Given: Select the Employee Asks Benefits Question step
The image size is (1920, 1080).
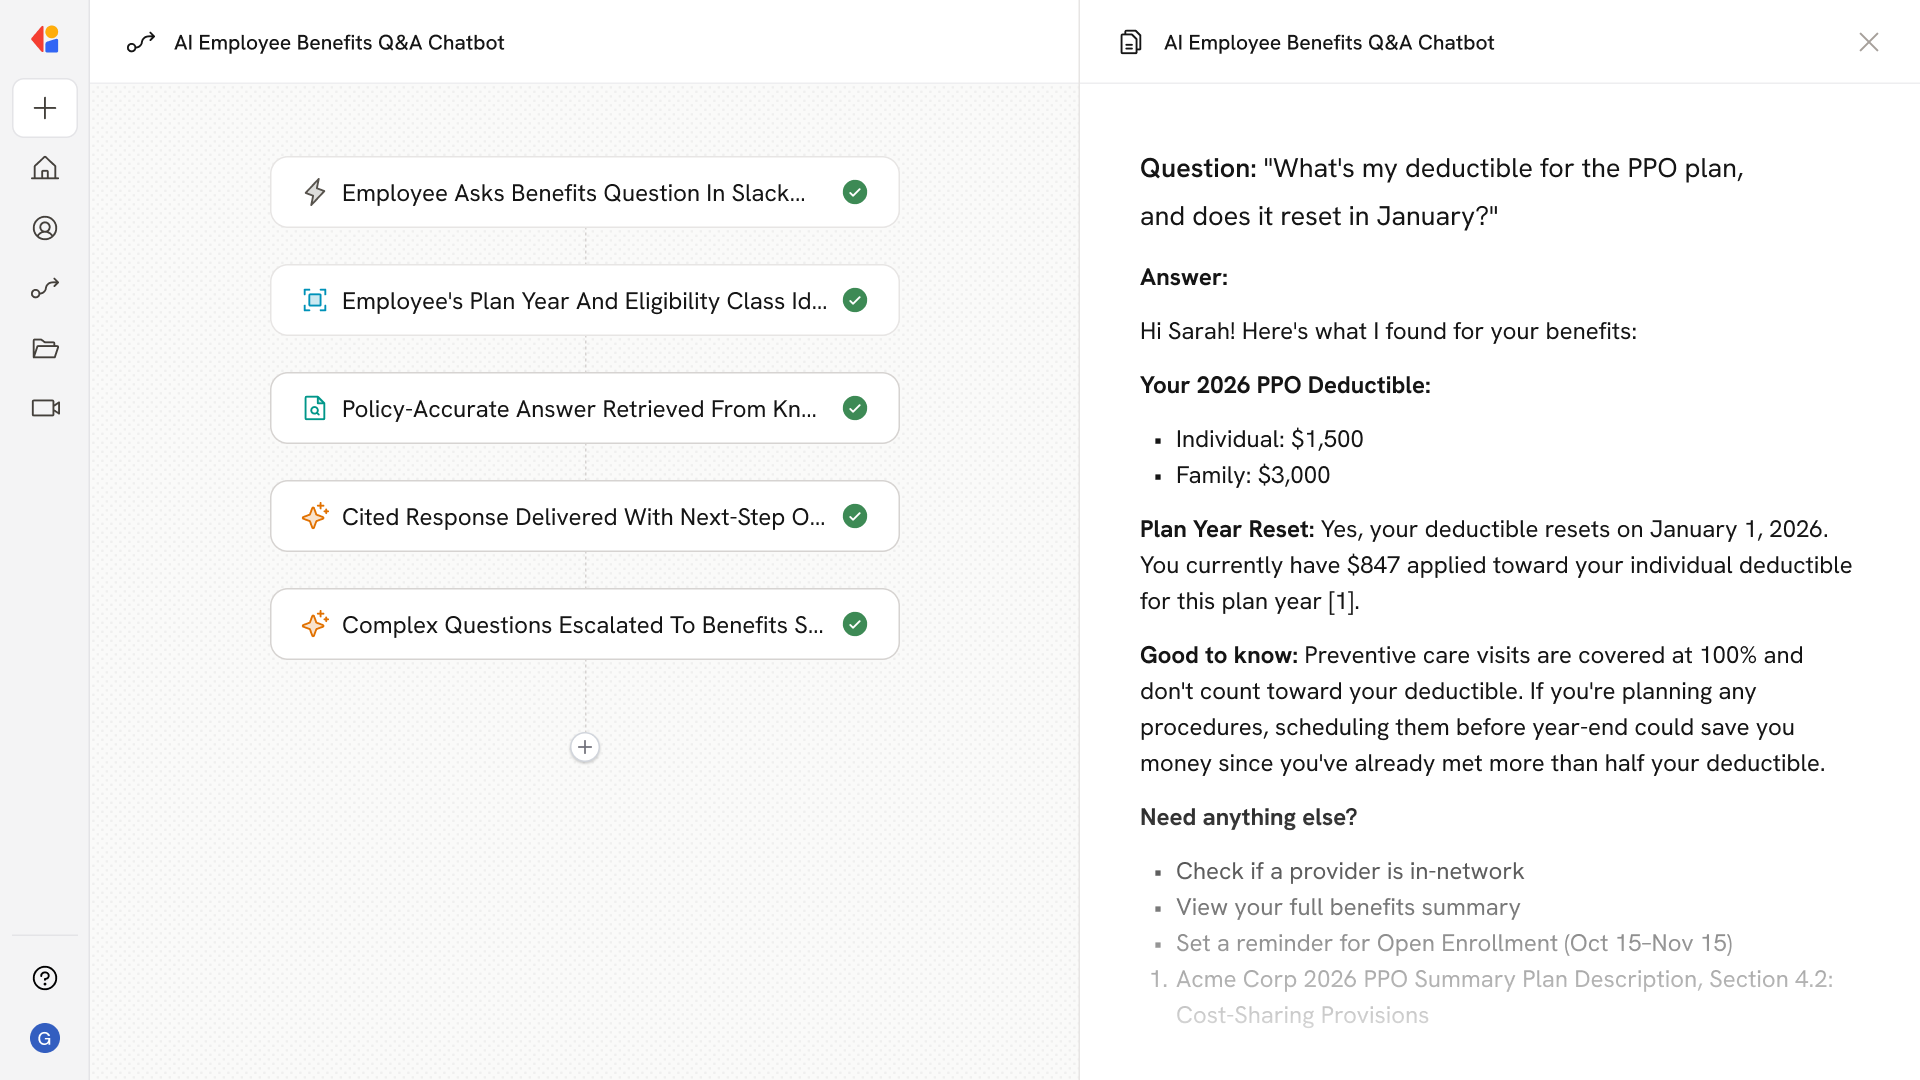Looking at the screenshot, I should pyautogui.click(x=573, y=193).
